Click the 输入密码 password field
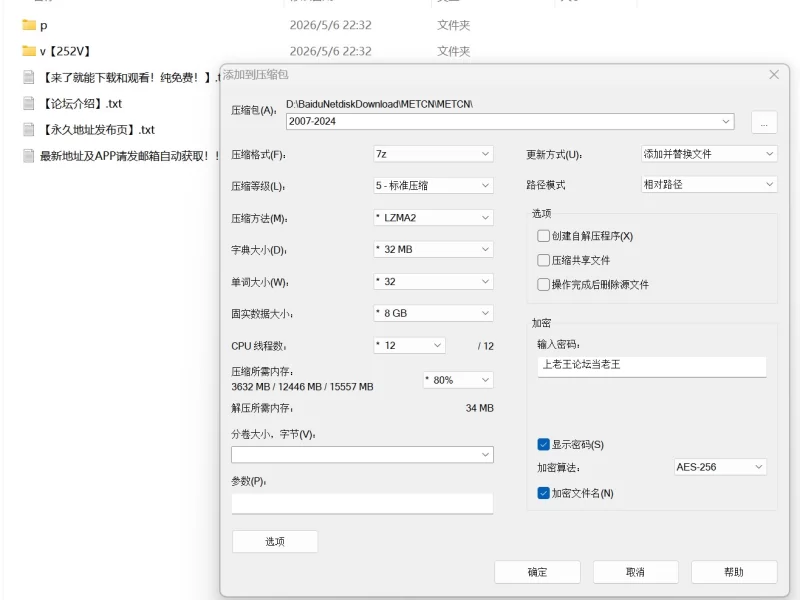This screenshot has width=800, height=600. tap(652, 366)
